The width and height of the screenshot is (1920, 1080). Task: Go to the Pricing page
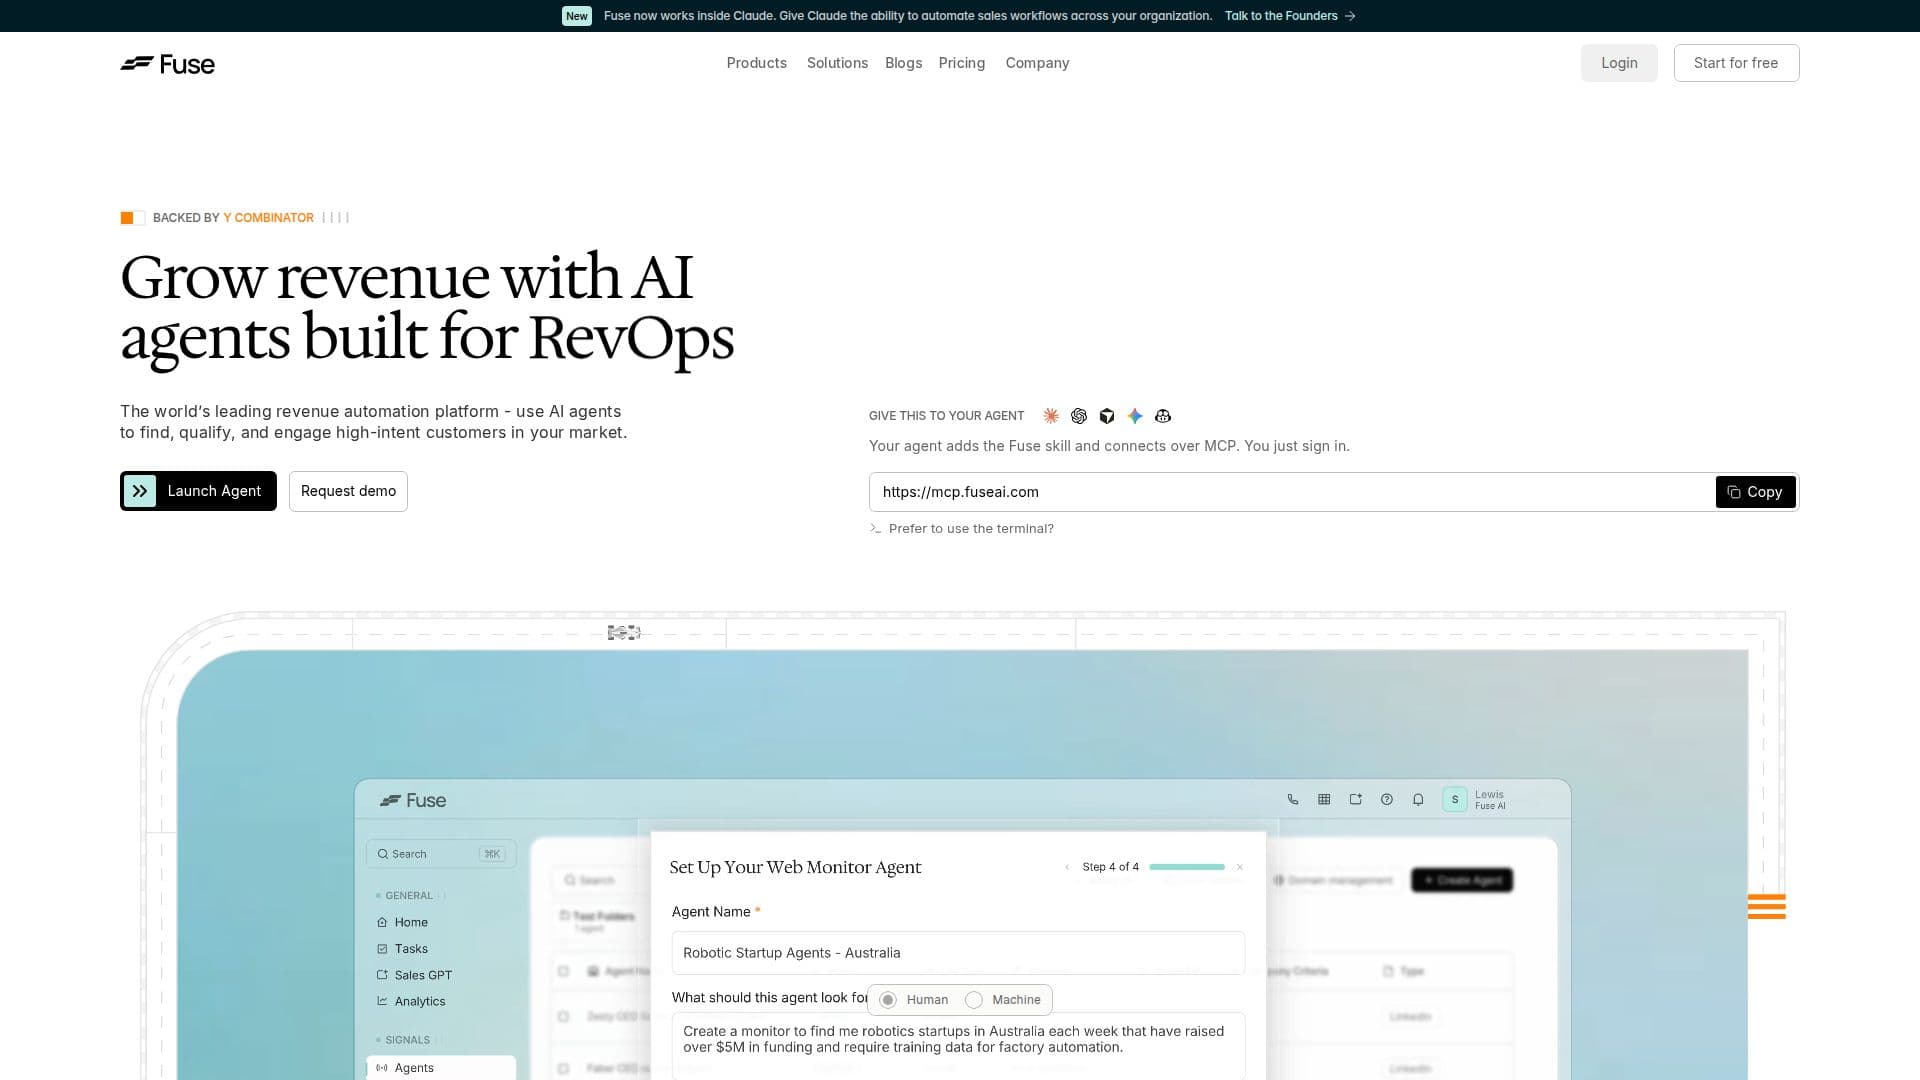click(962, 63)
